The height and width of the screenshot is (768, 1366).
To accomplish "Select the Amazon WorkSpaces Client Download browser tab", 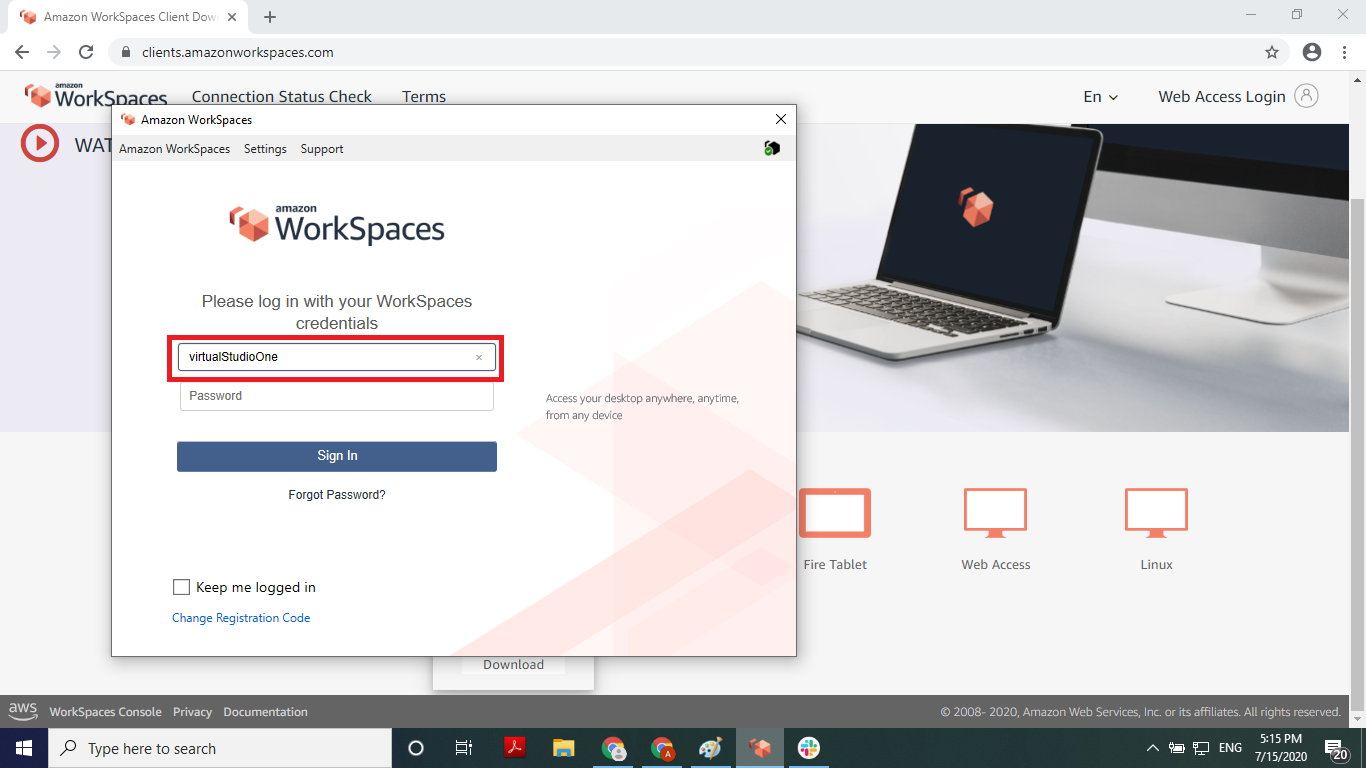I will (x=130, y=17).
